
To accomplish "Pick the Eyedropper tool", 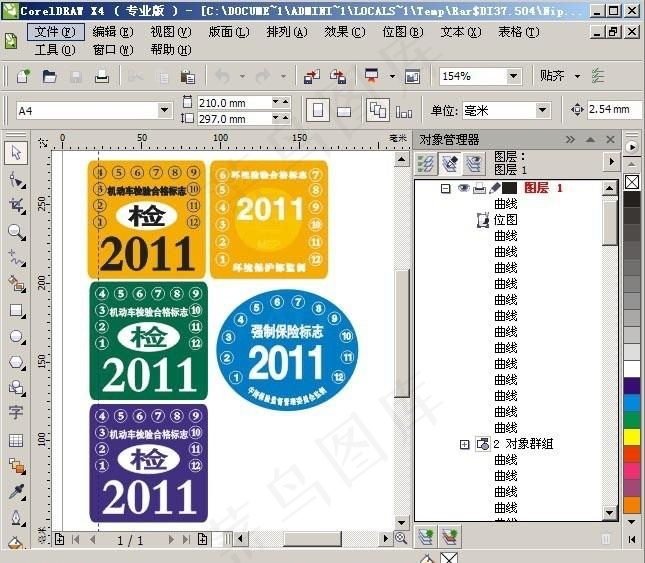I will coord(16,492).
